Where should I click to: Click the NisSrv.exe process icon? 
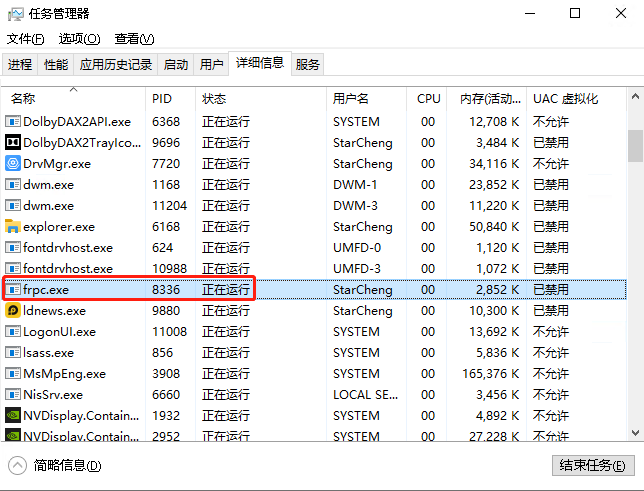(13, 394)
